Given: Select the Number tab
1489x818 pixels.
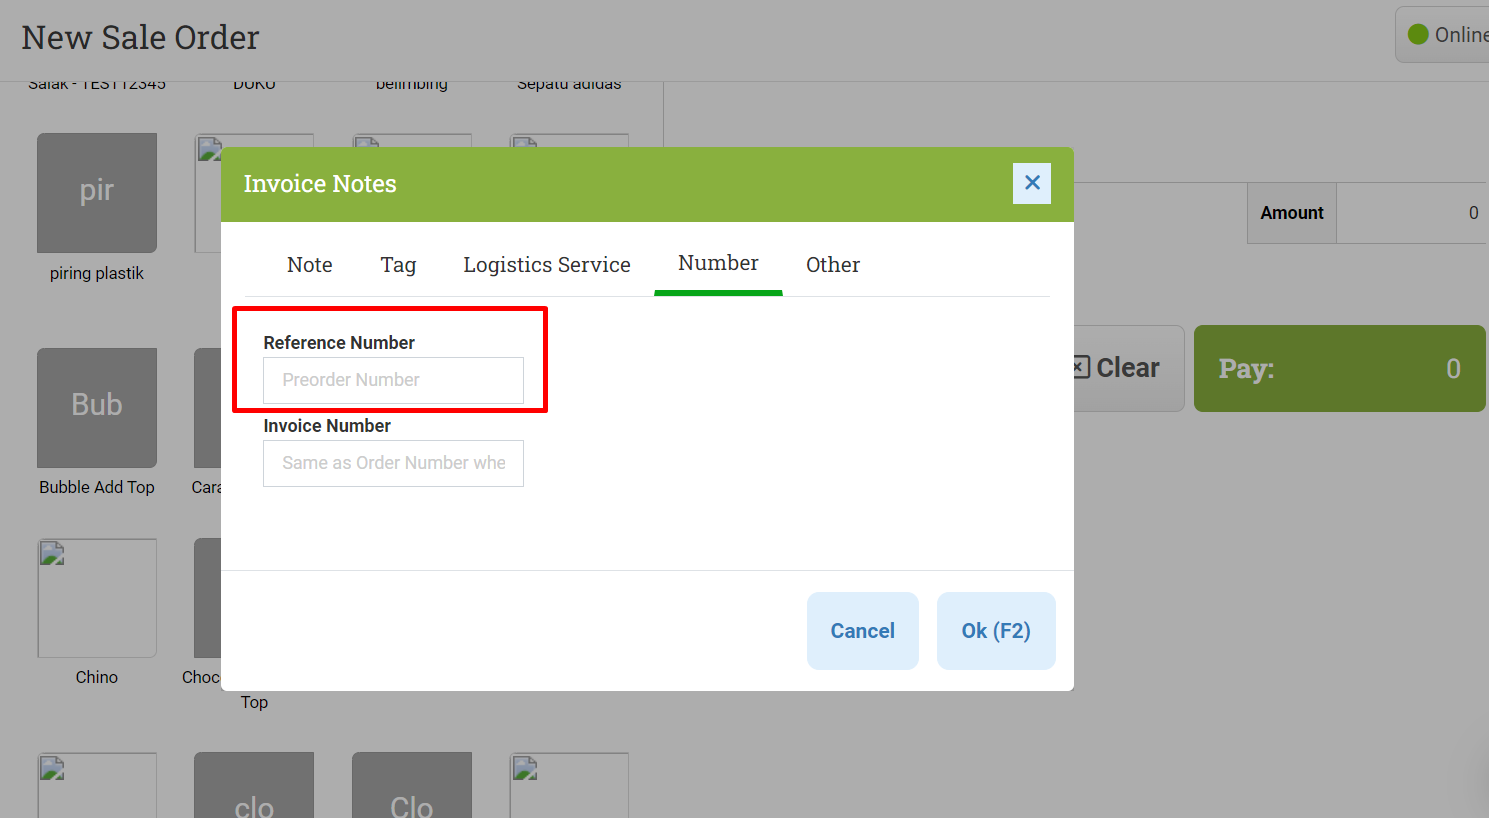Looking at the screenshot, I should (718, 263).
